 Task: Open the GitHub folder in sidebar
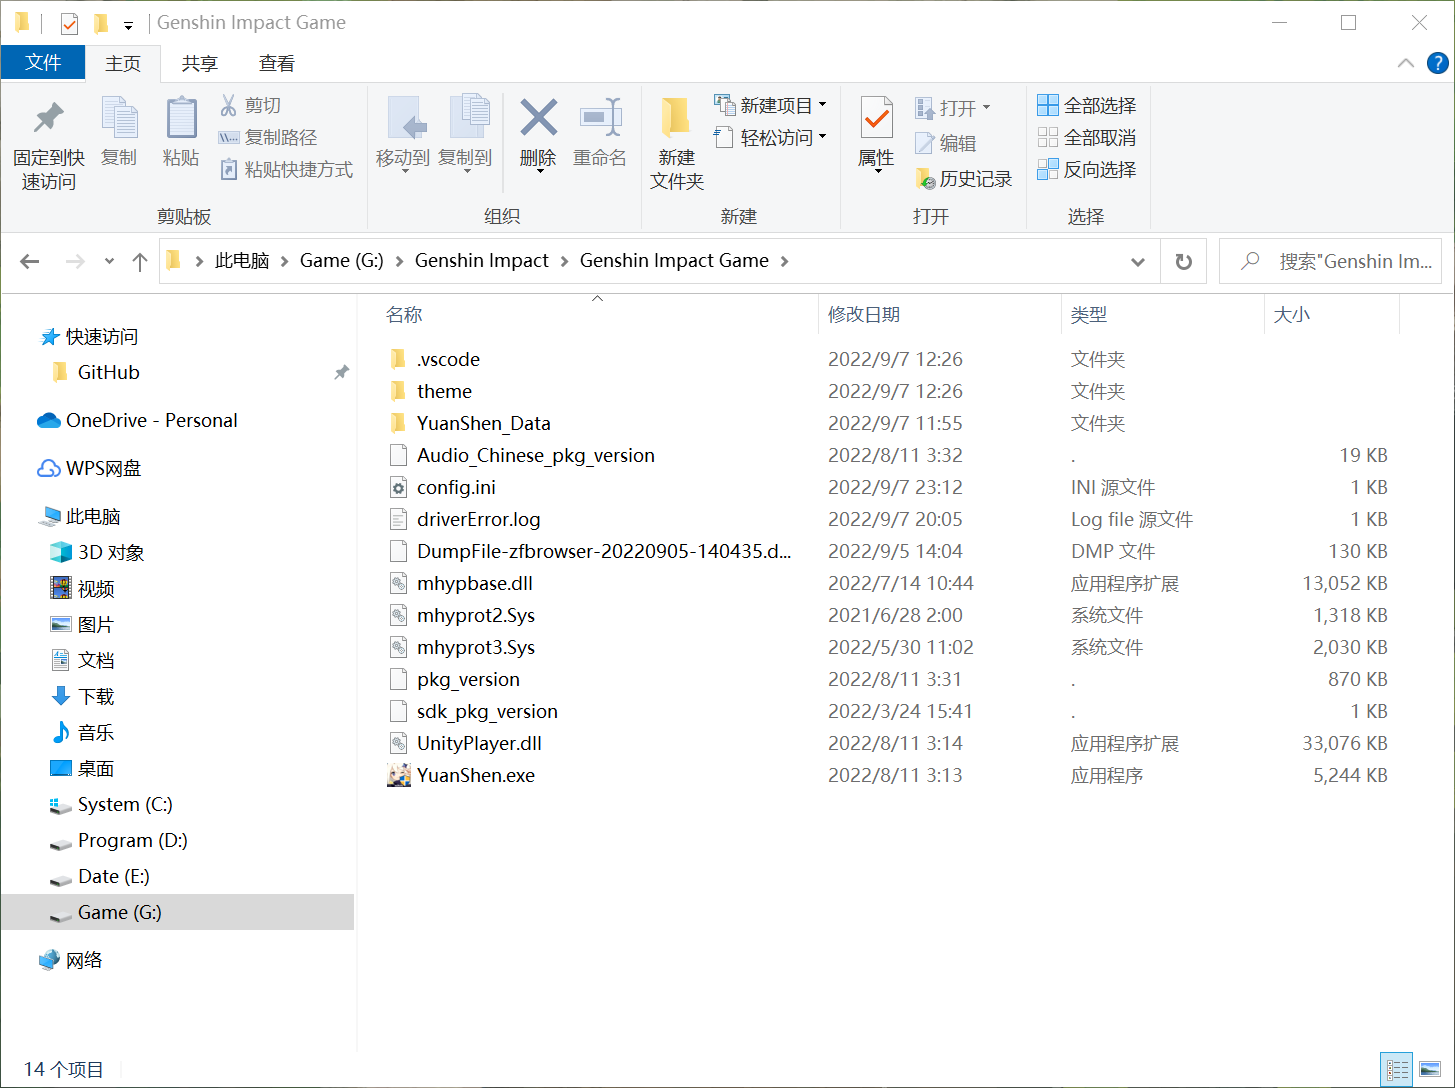pos(108,372)
